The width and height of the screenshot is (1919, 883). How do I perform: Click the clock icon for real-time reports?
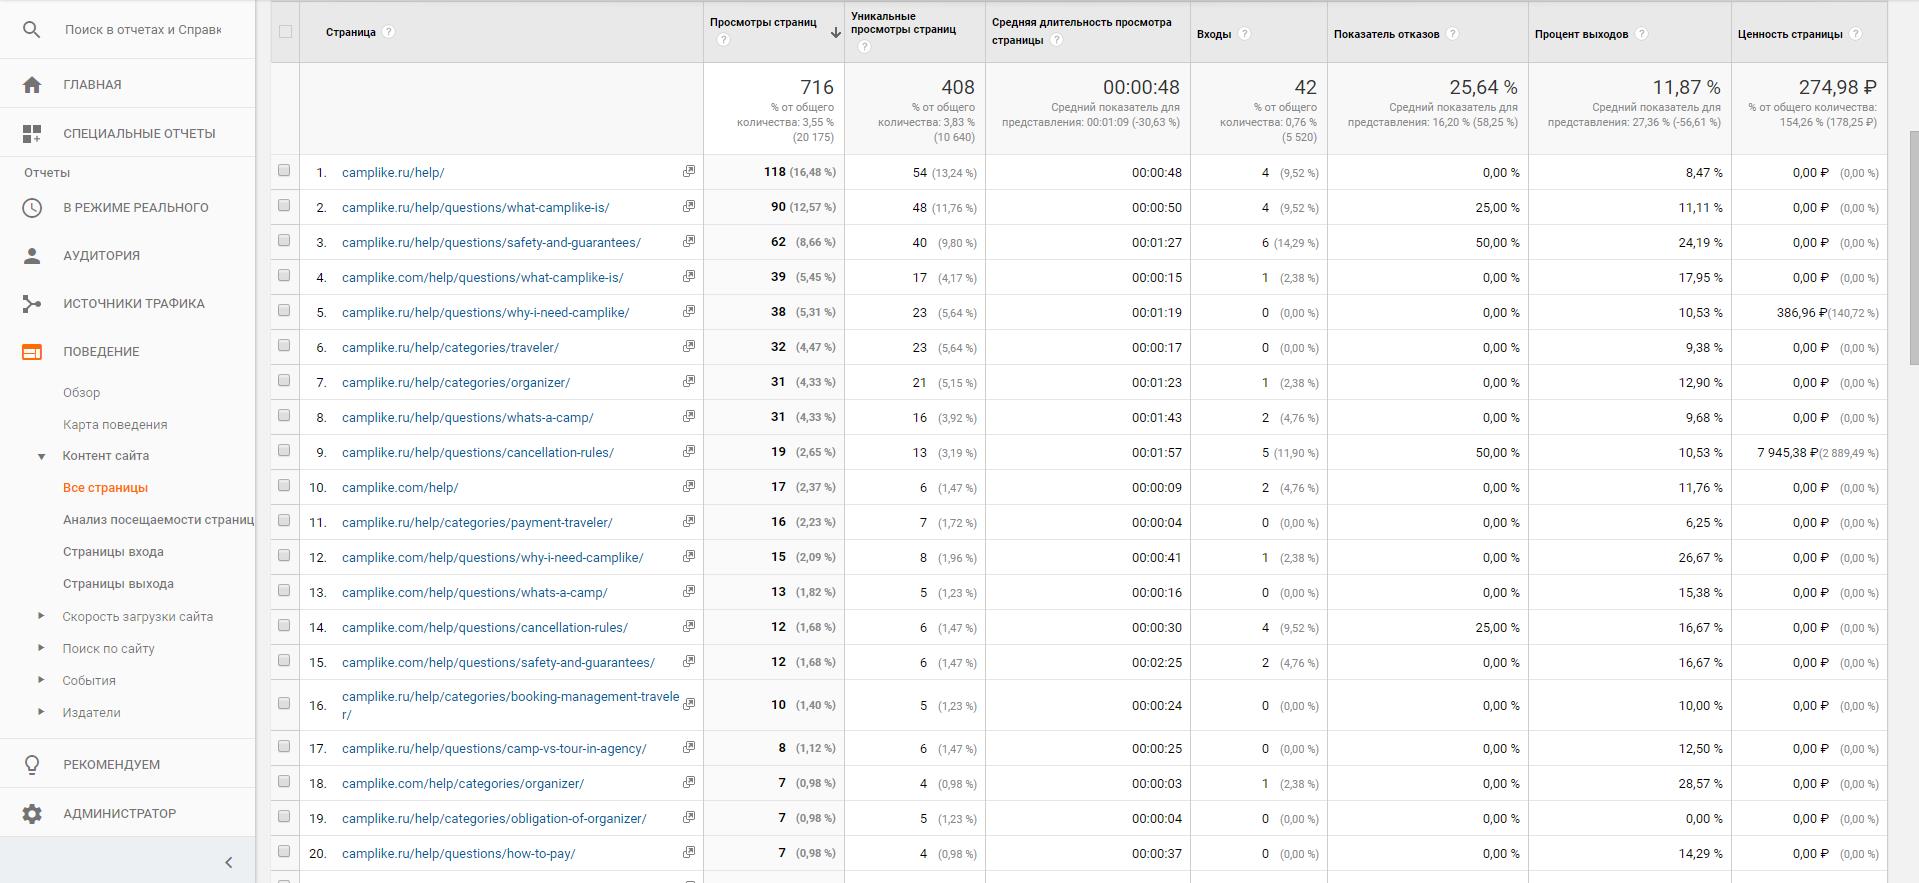tap(32, 208)
